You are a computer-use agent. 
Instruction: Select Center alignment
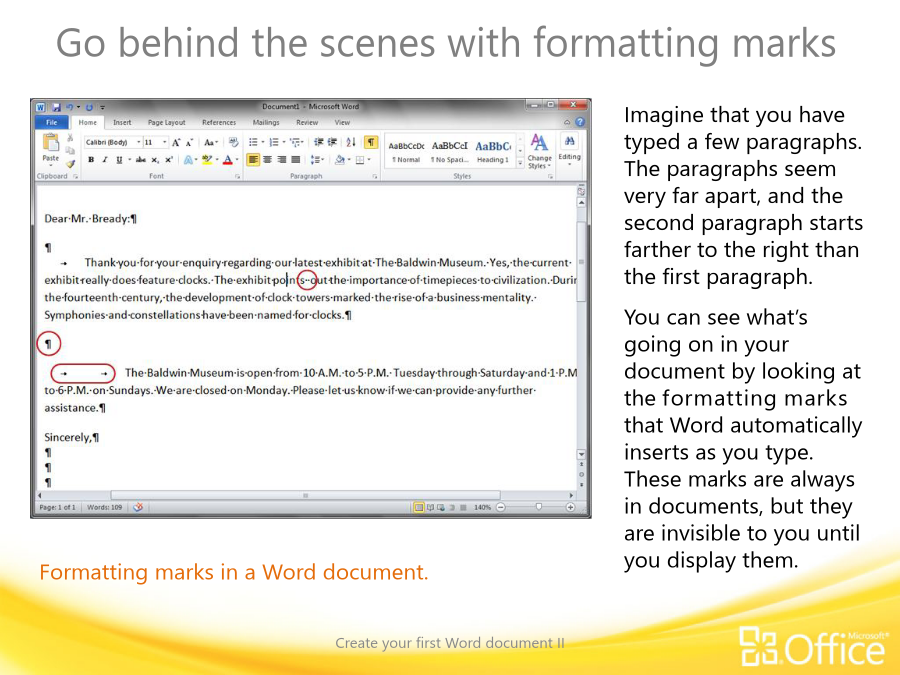267,160
